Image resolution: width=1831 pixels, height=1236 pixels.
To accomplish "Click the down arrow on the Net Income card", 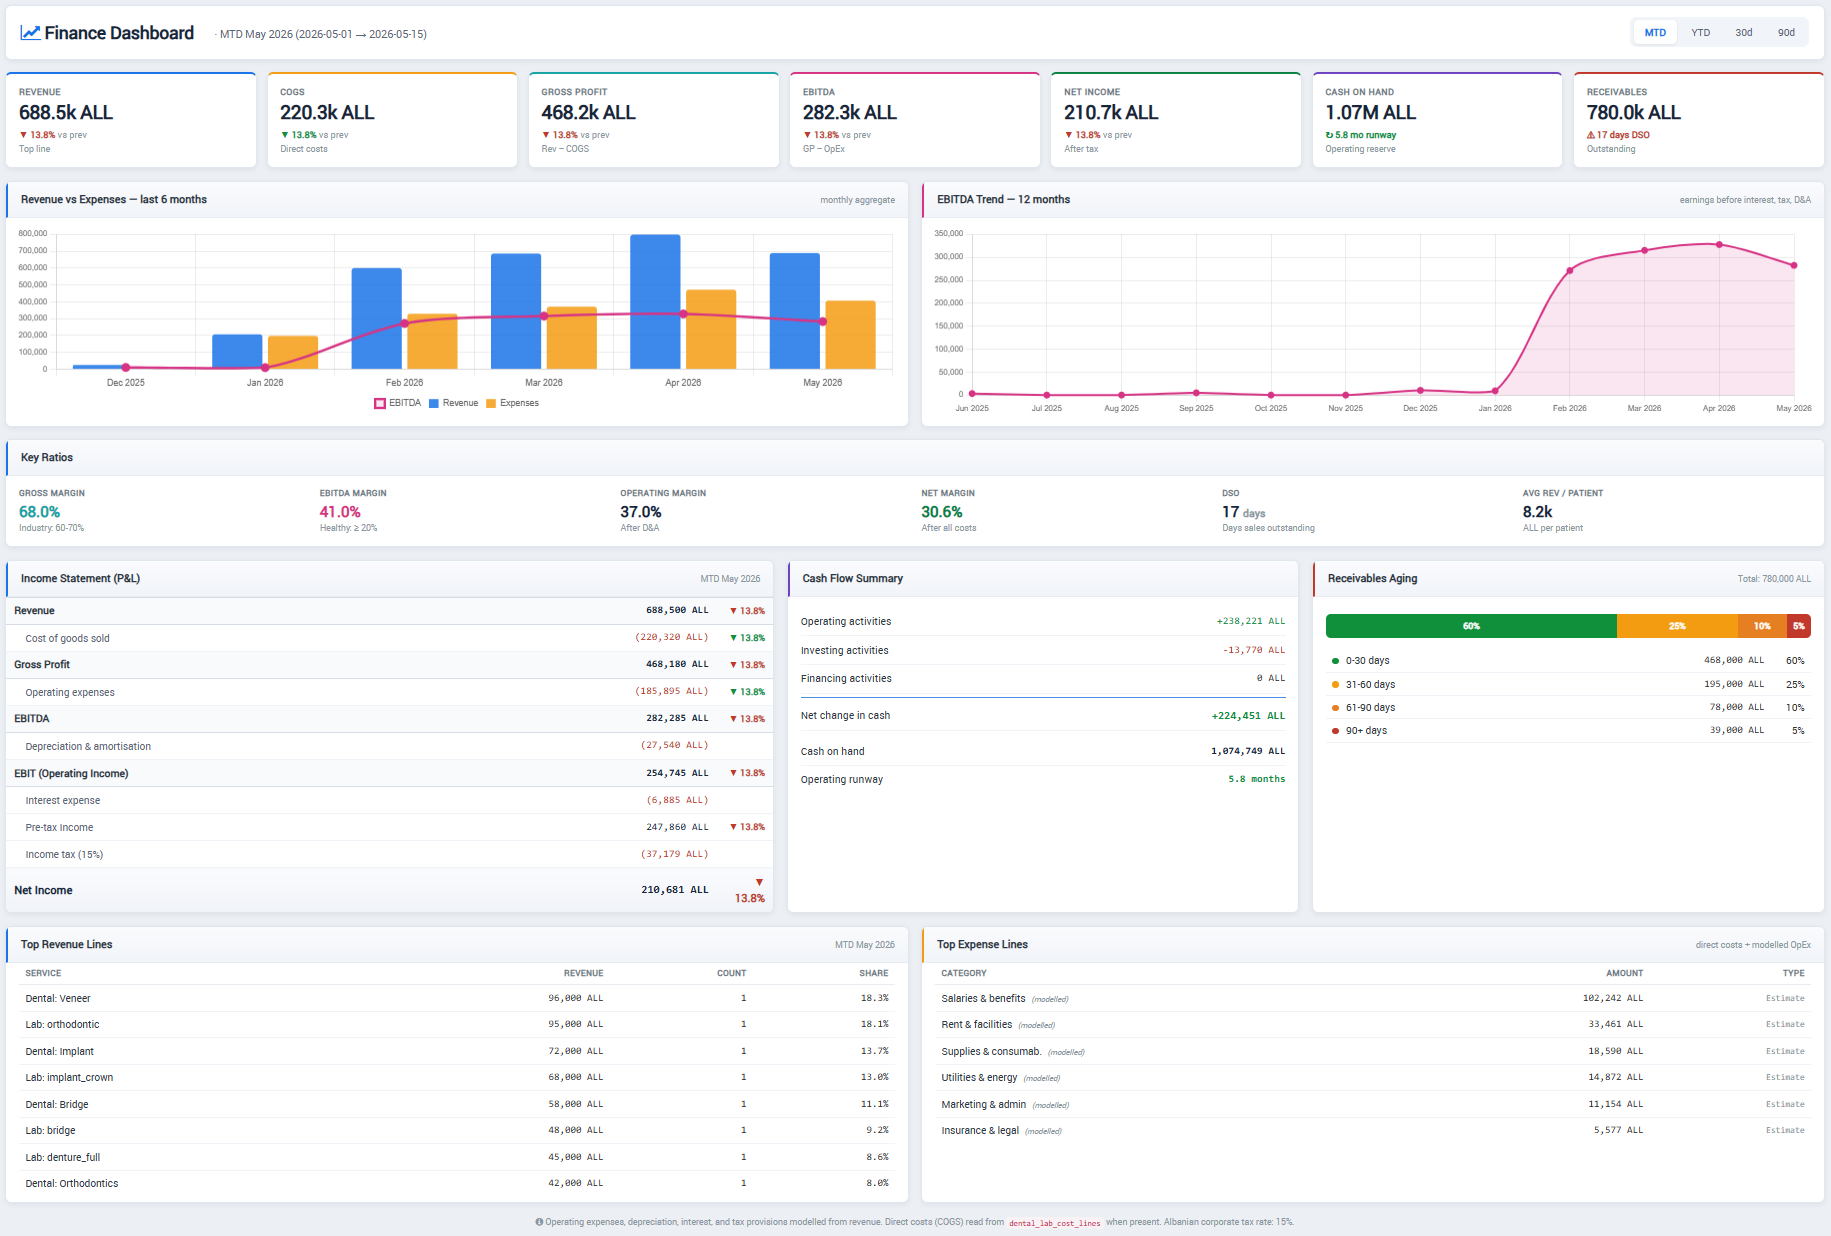I will tap(1068, 135).
